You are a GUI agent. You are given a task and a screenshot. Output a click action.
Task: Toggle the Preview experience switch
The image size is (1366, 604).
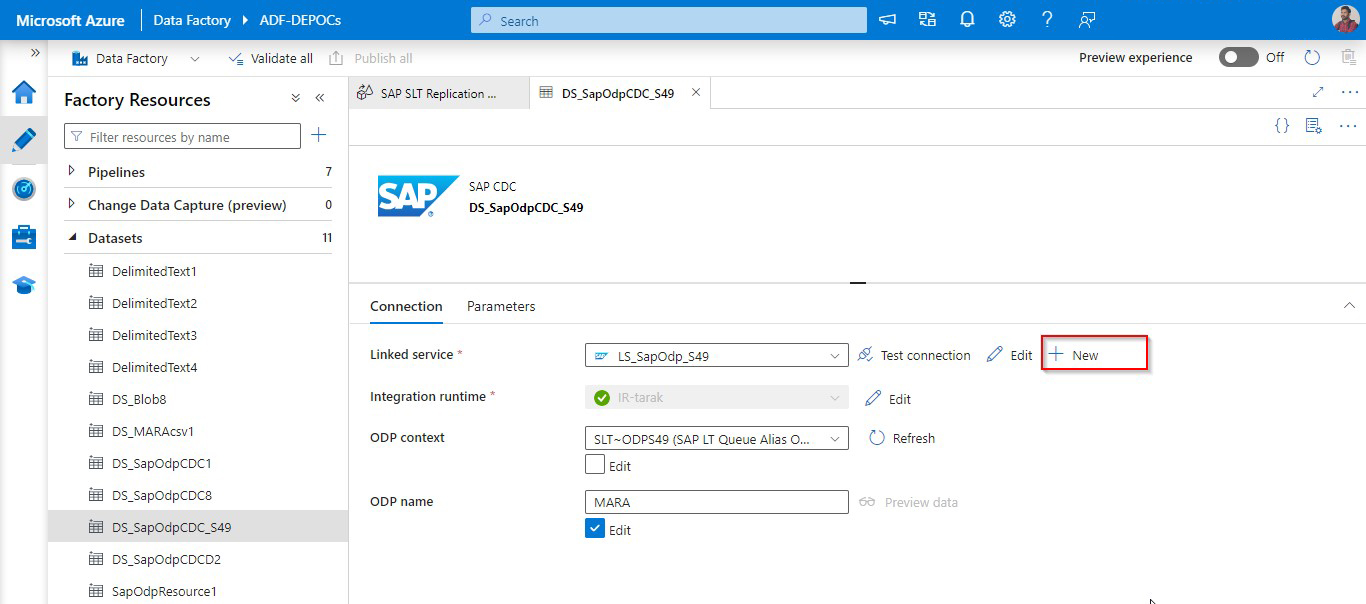[x=1238, y=58]
